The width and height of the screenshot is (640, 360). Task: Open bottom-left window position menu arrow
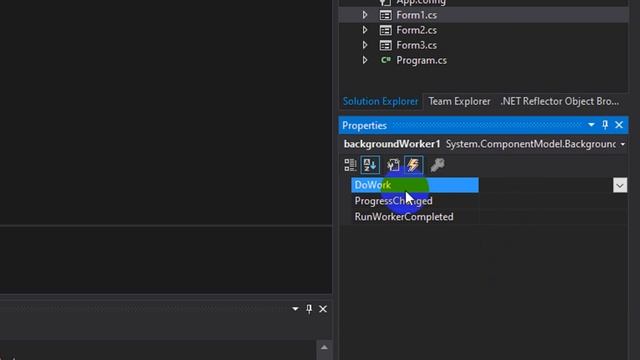point(295,309)
